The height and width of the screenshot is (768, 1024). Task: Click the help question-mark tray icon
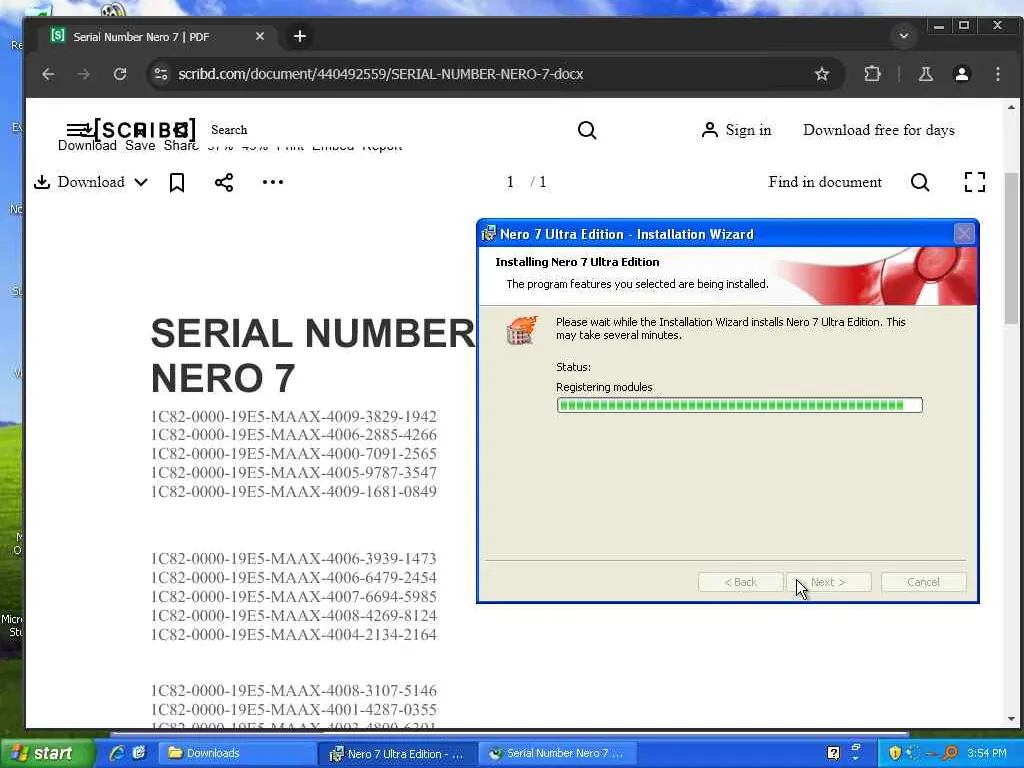[x=833, y=754]
